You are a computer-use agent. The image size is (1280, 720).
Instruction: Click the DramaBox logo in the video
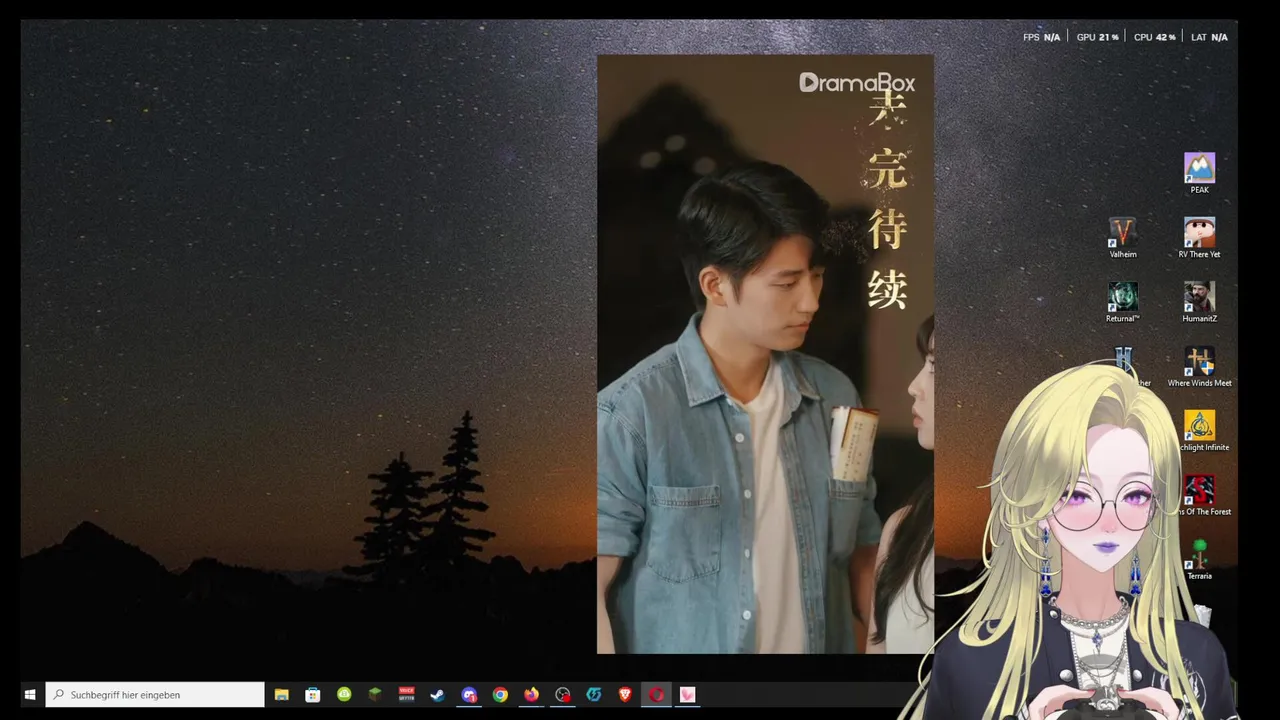click(857, 82)
